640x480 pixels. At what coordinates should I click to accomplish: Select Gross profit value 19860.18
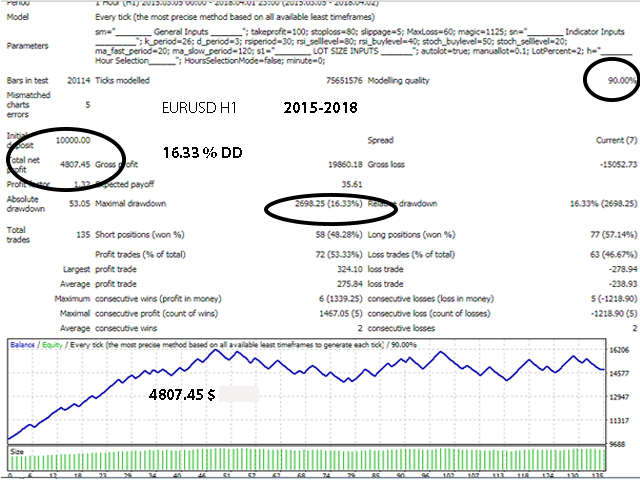[345, 164]
